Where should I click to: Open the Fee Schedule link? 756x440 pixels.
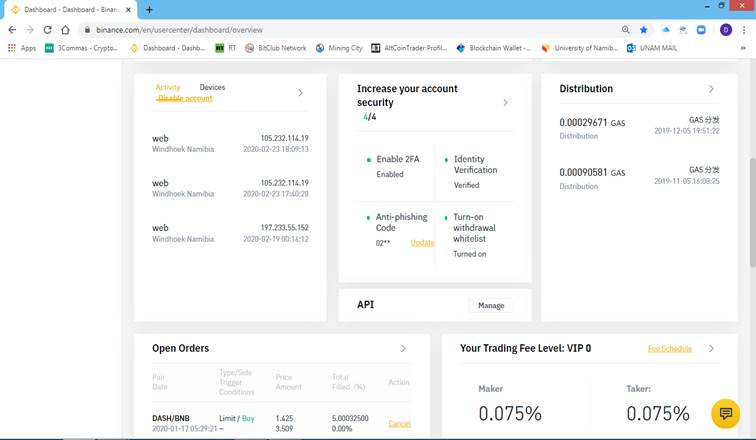[x=670, y=348]
